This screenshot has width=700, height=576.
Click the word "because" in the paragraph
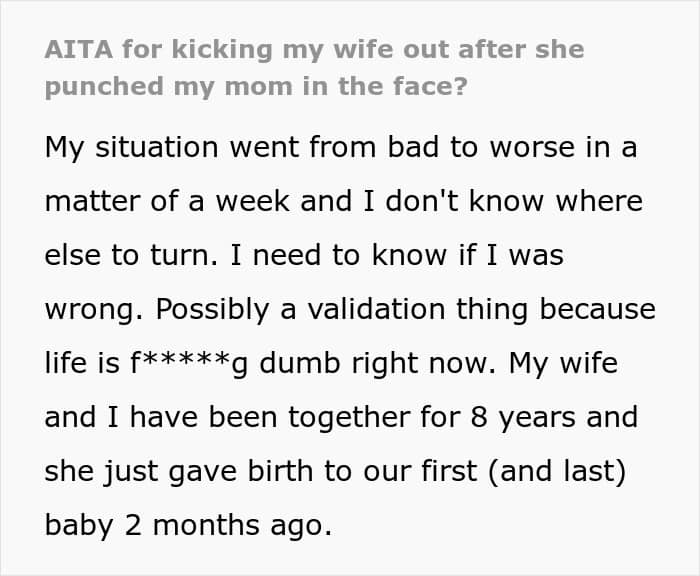pos(599,310)
